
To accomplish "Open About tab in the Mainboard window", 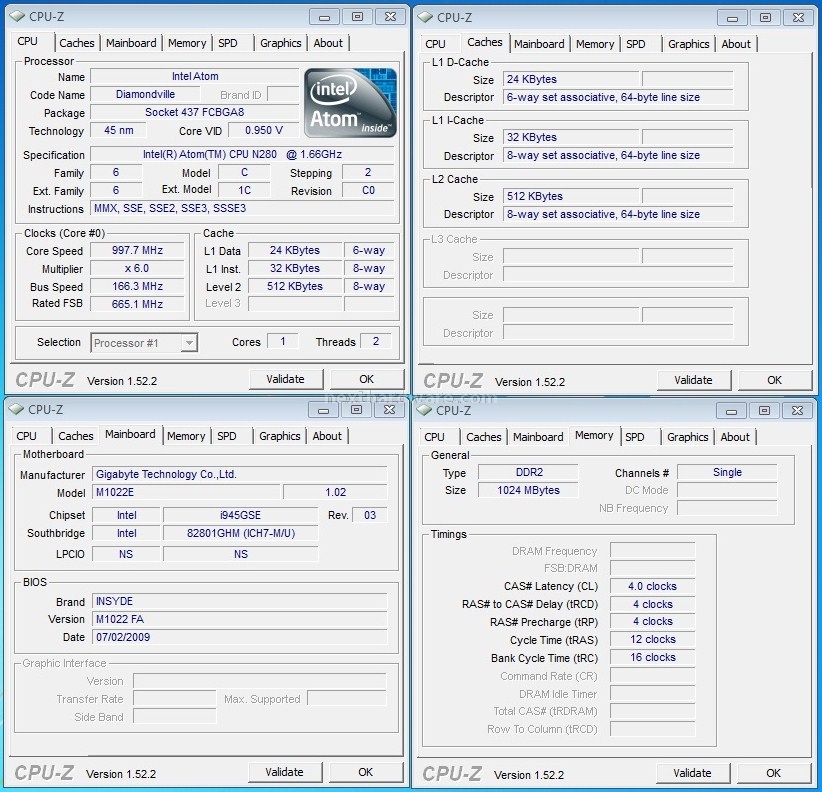I will pos(327,436).
